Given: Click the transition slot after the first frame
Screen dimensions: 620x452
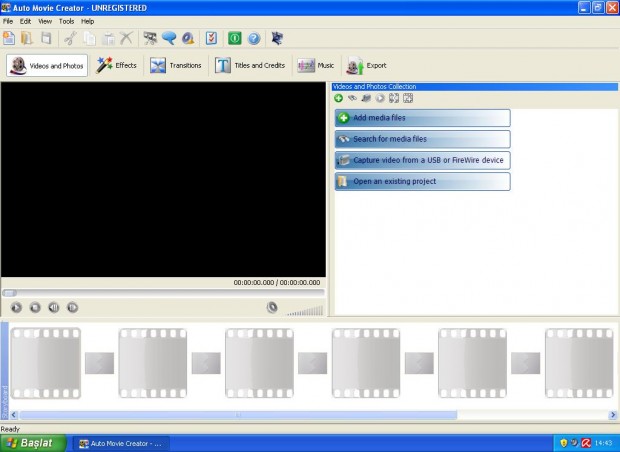Looking at the screenshot, I should [x=99, y=363].
